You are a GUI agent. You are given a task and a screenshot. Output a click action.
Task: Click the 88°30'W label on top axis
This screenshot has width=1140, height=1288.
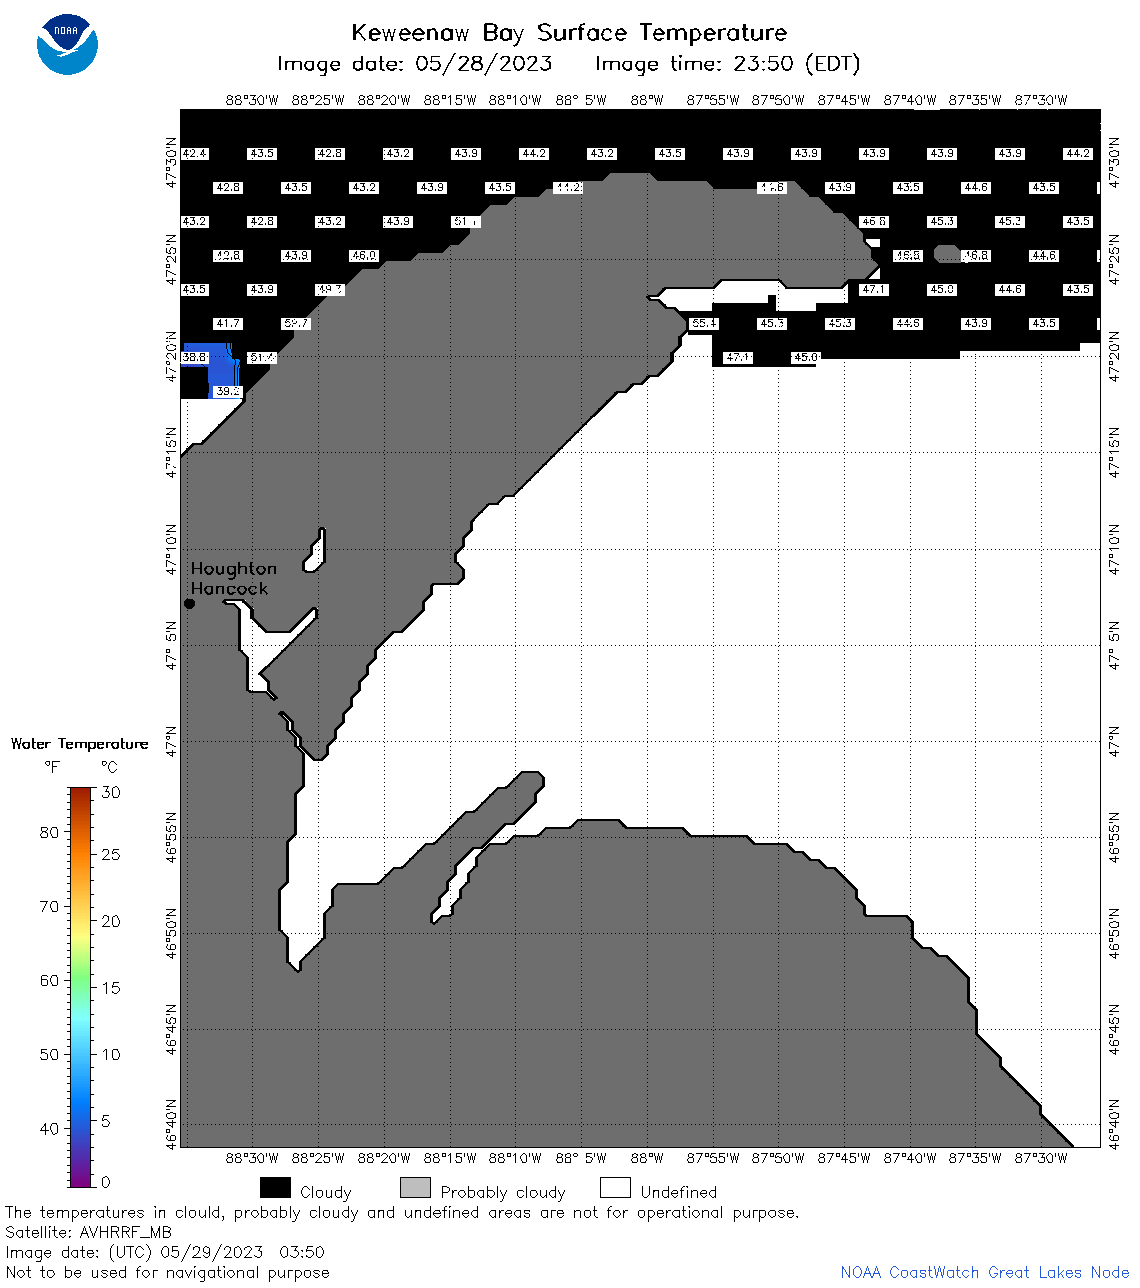click(252, 100)
